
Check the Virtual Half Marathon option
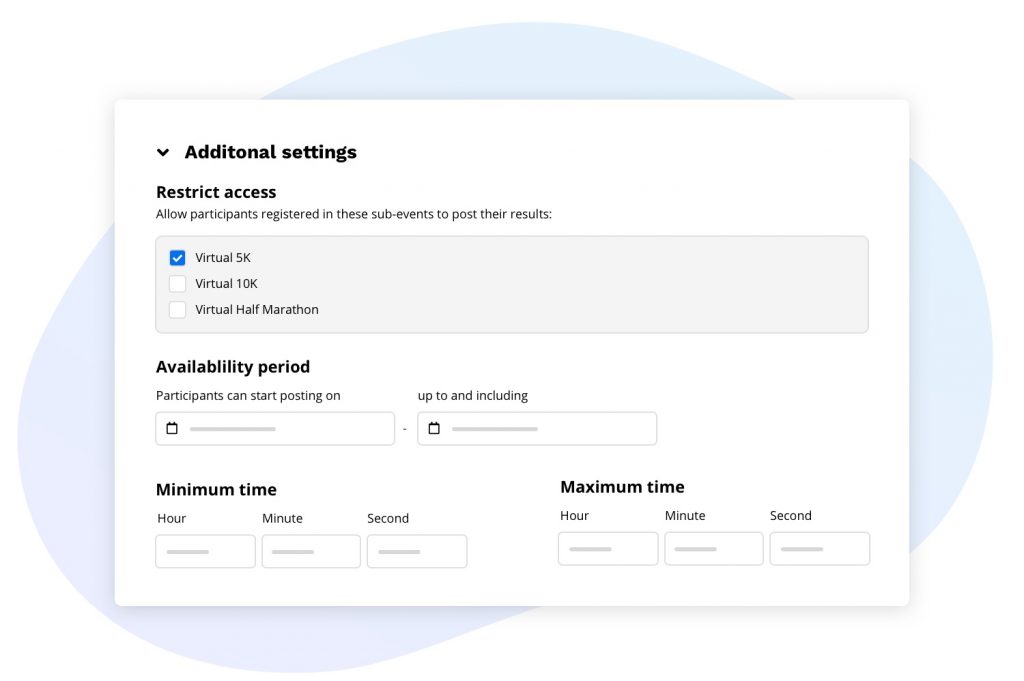click(x=177, y=310)
